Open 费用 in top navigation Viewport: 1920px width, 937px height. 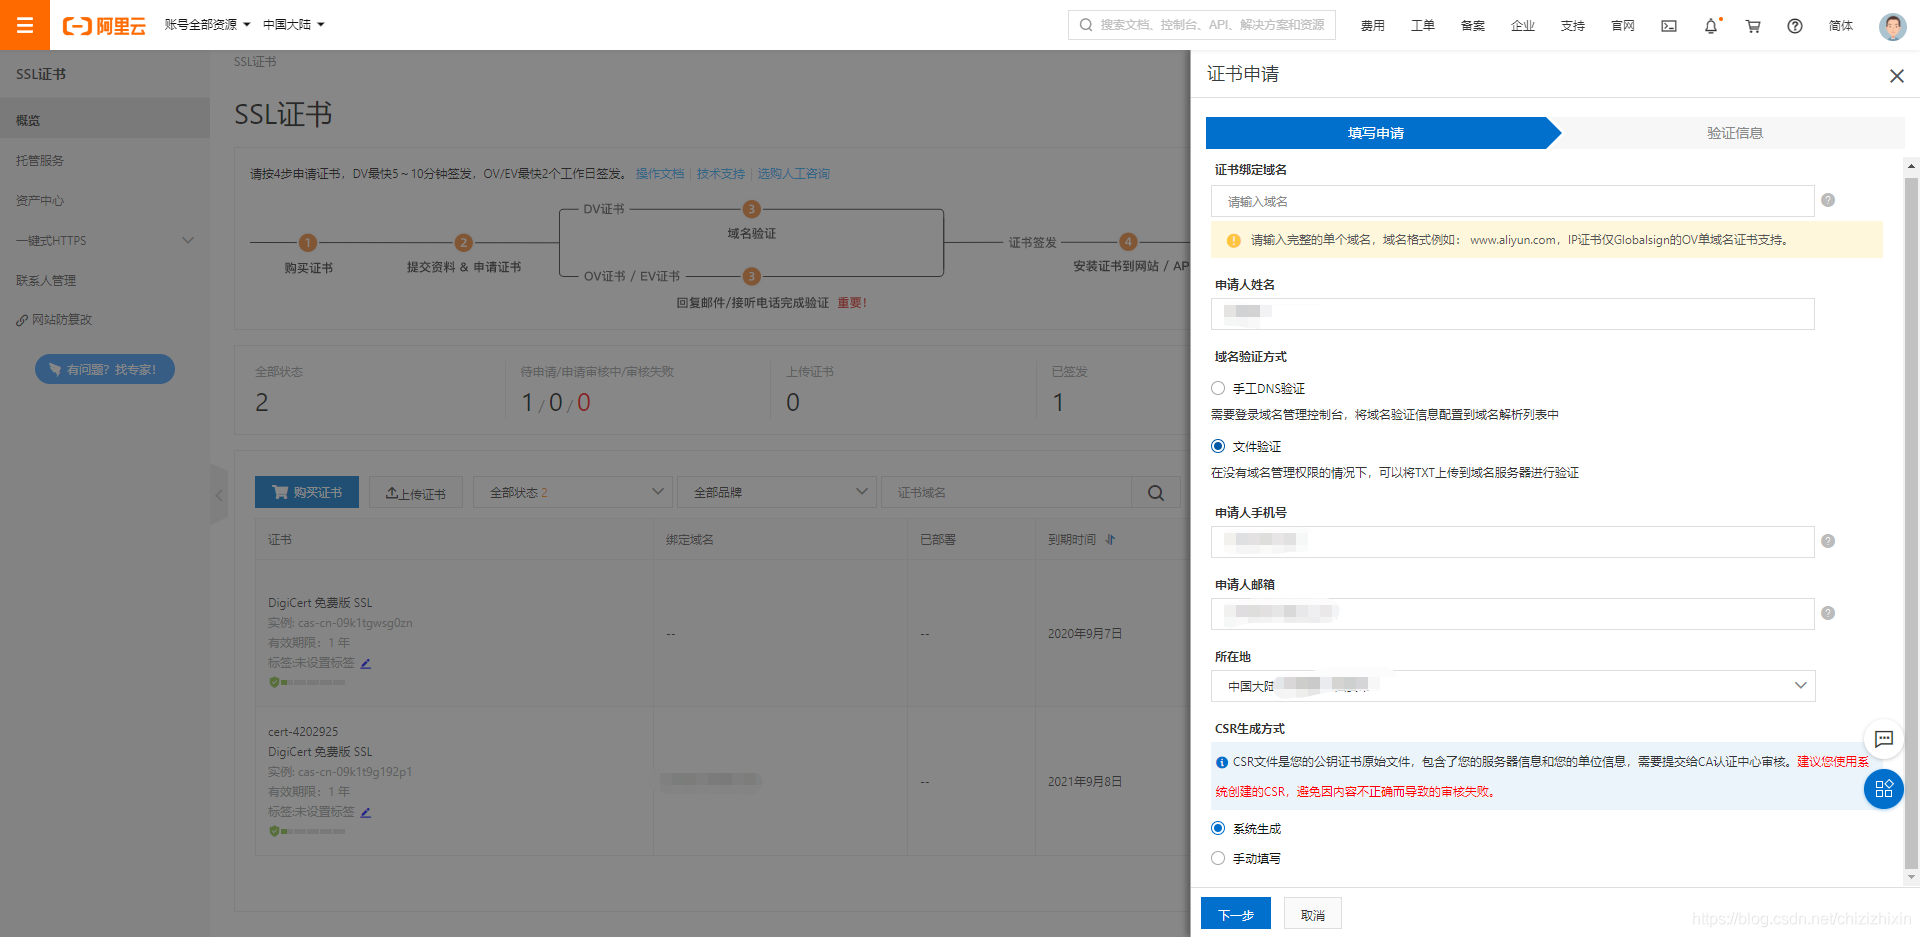tap(1373, 26)
